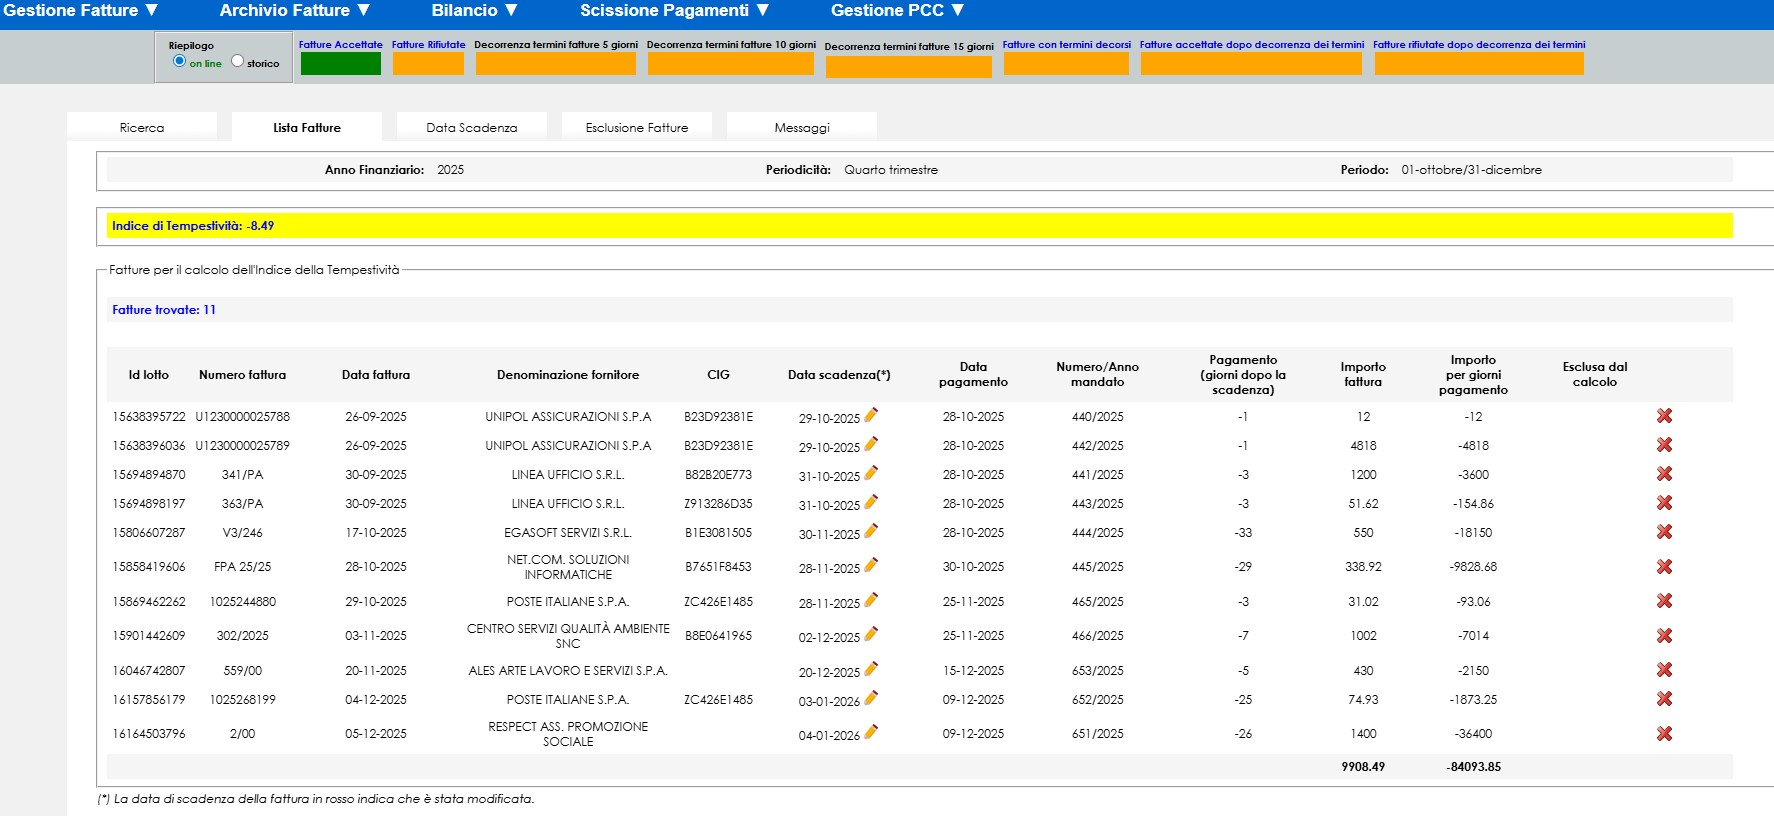Viewport: 1774px width, 816px height.
Task: Edit due date for invoice FPA 25/25
Action: [x=871, y=565]
